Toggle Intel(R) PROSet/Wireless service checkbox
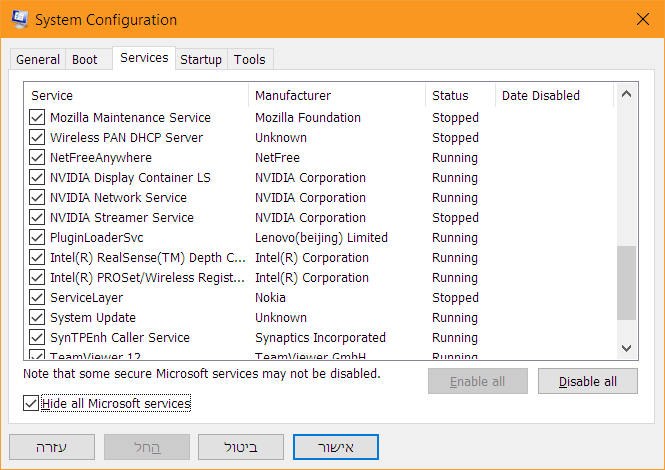665x470 pixels. click(x=37, y=277)
